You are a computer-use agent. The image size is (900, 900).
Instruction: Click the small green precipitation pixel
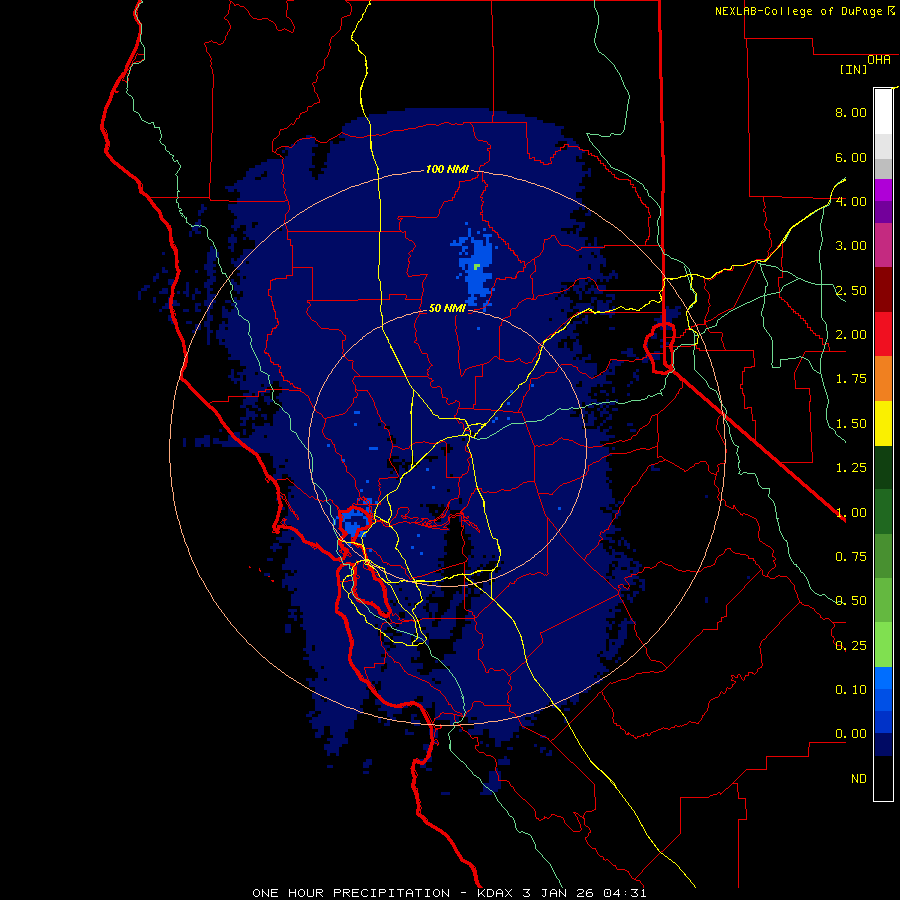point(477,266)
